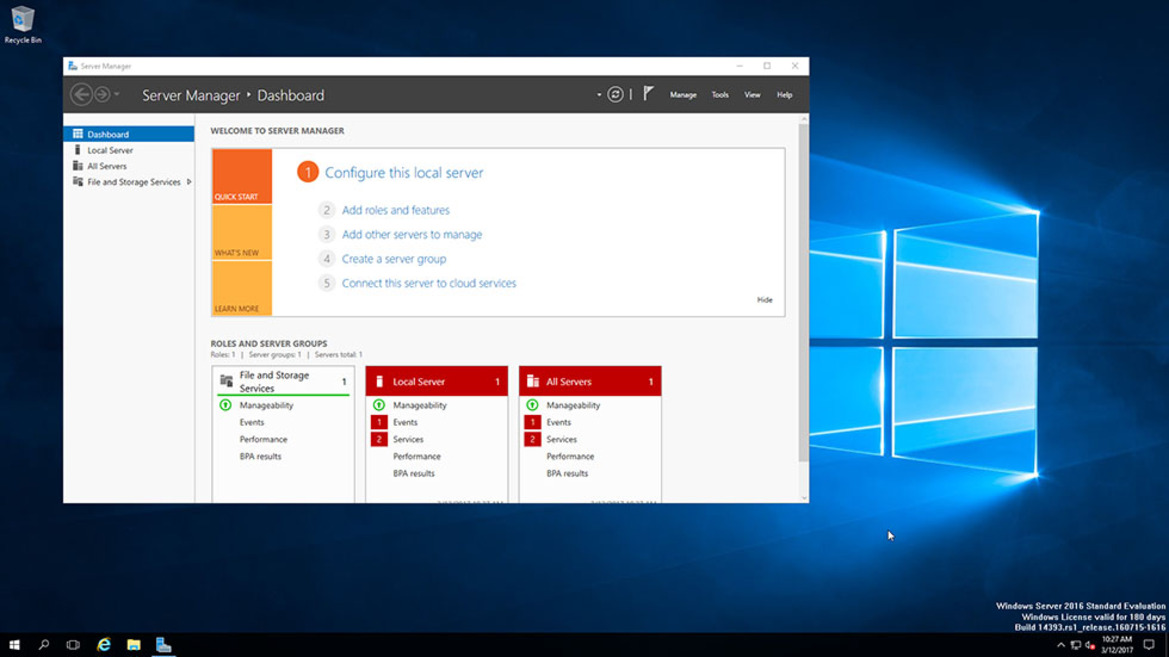Click Server Manager taskbar icon
Screen dimensions: 1169x657
[x=163, y=645]
